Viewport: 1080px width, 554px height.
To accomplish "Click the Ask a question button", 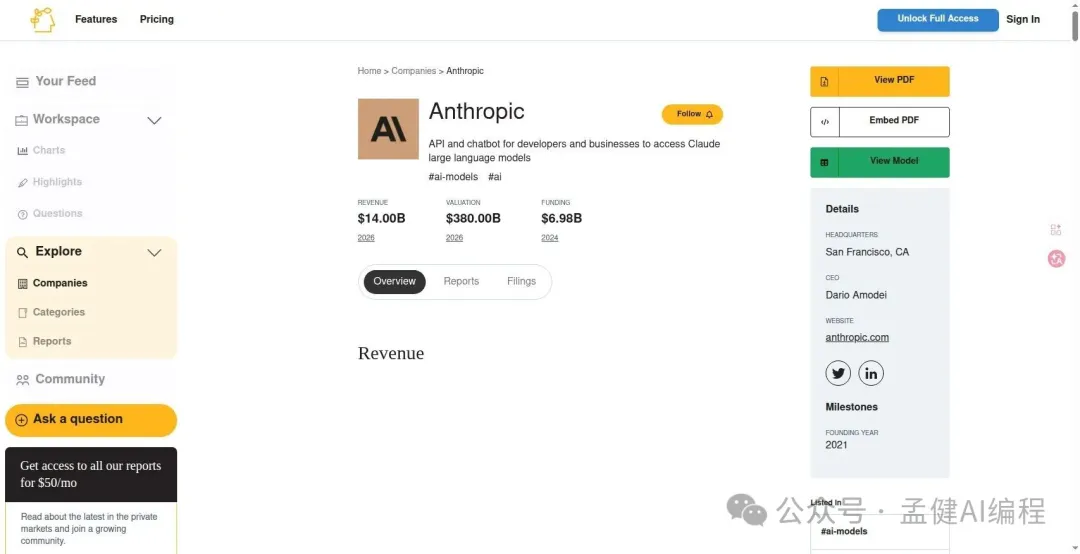I will pos(91,420).
